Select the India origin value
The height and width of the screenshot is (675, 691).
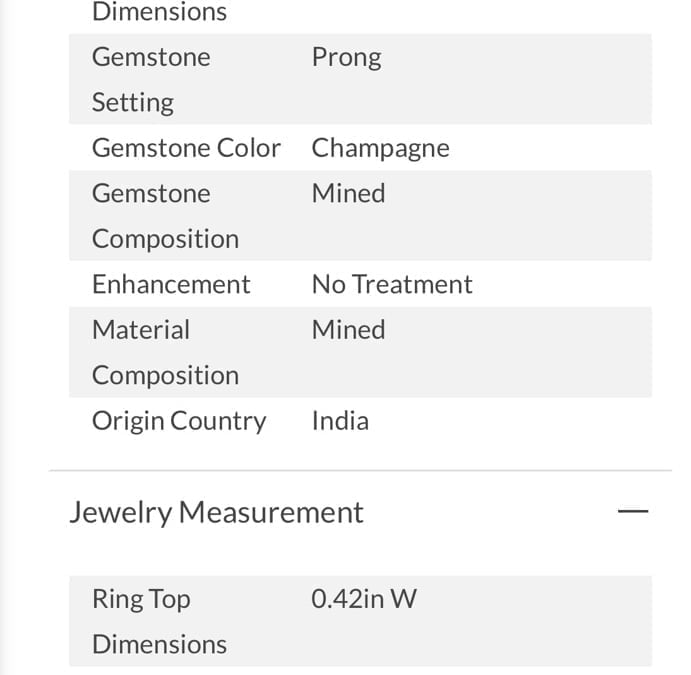coord(340,421)
